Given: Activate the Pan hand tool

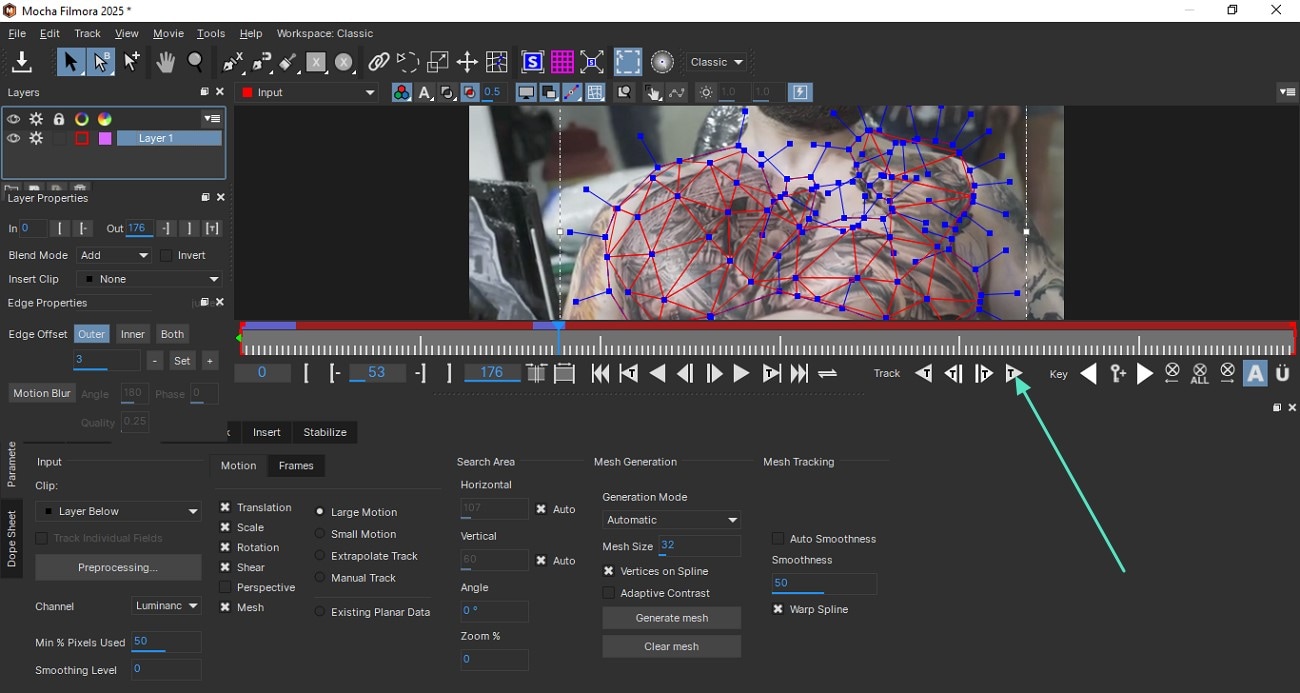Looking at the screenshot, I should coord(165,63).
